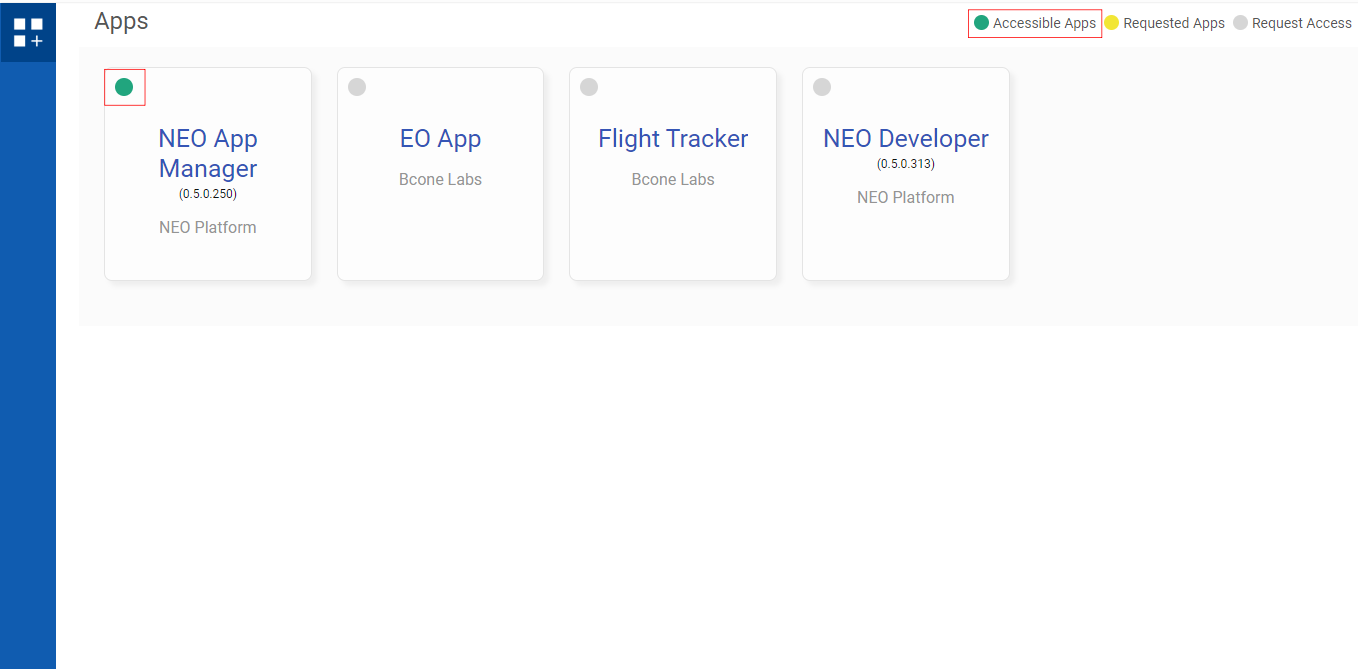Viewport: 1358px width, 669px height.
Task: Click version (0.5.0.250) text
Action: (x=208, y=194)
